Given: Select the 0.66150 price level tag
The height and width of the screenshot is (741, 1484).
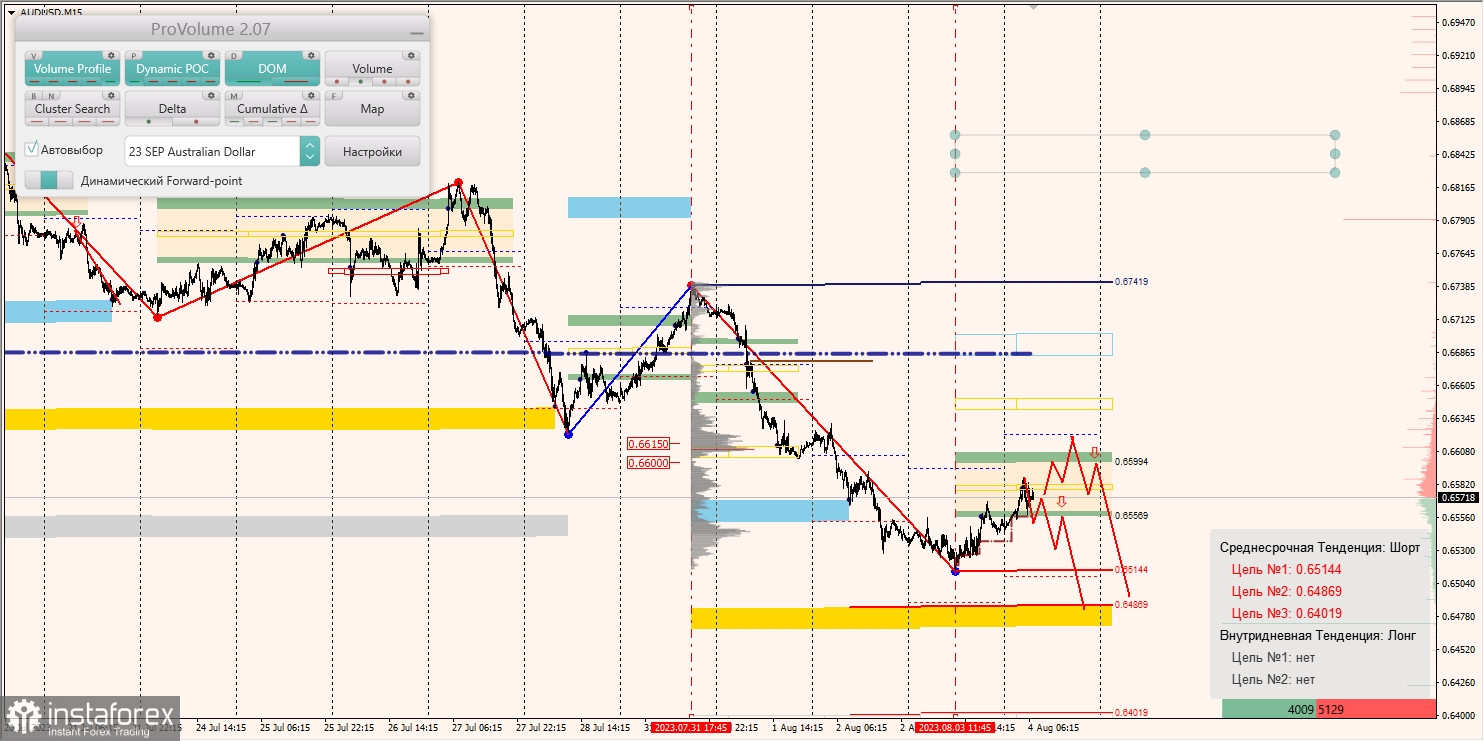Looking at the screenshot, I should [x=648, y=443].
